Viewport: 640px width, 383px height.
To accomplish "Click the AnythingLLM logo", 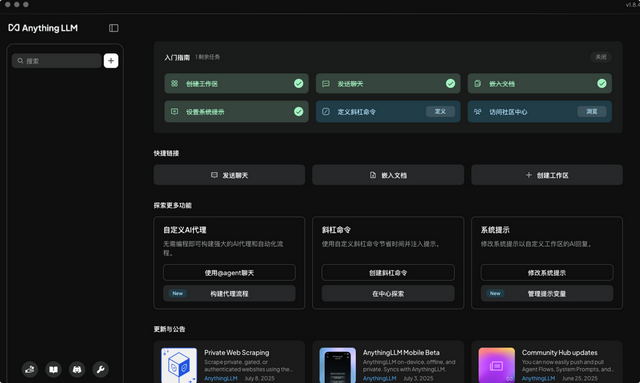I will coord(43,28).
